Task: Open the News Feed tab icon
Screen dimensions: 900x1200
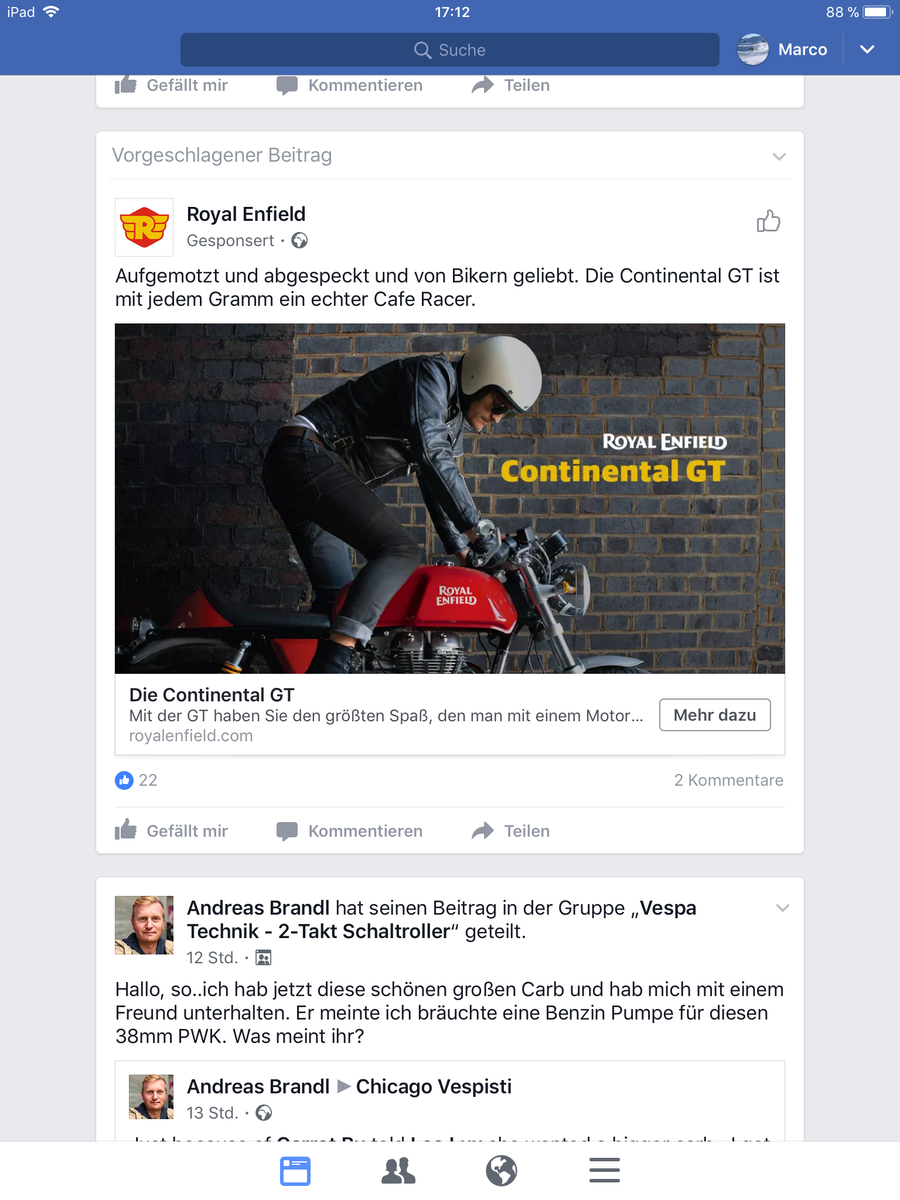Action: pyautogui.click(x=295, y=1170)
